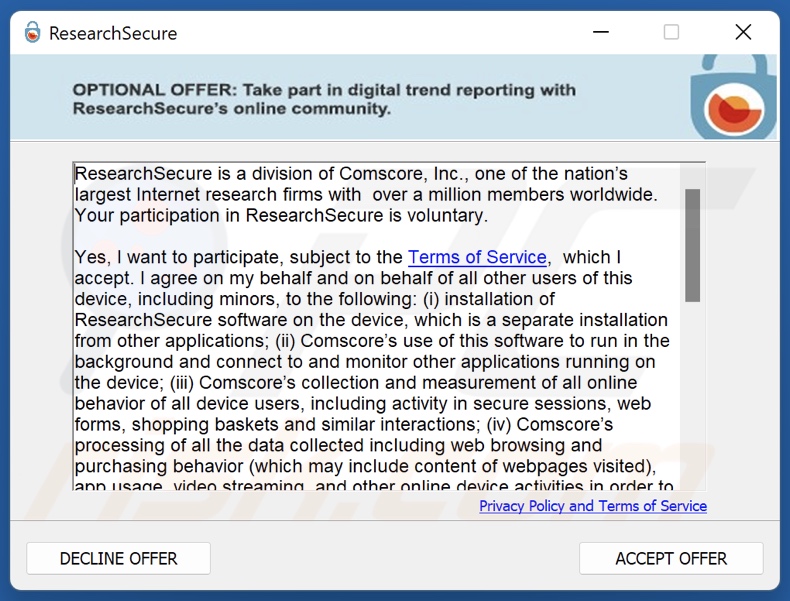Screen dimensions: 790x601
Task: Click the ACCEPT OFFER button
Action: pos(671,558)
